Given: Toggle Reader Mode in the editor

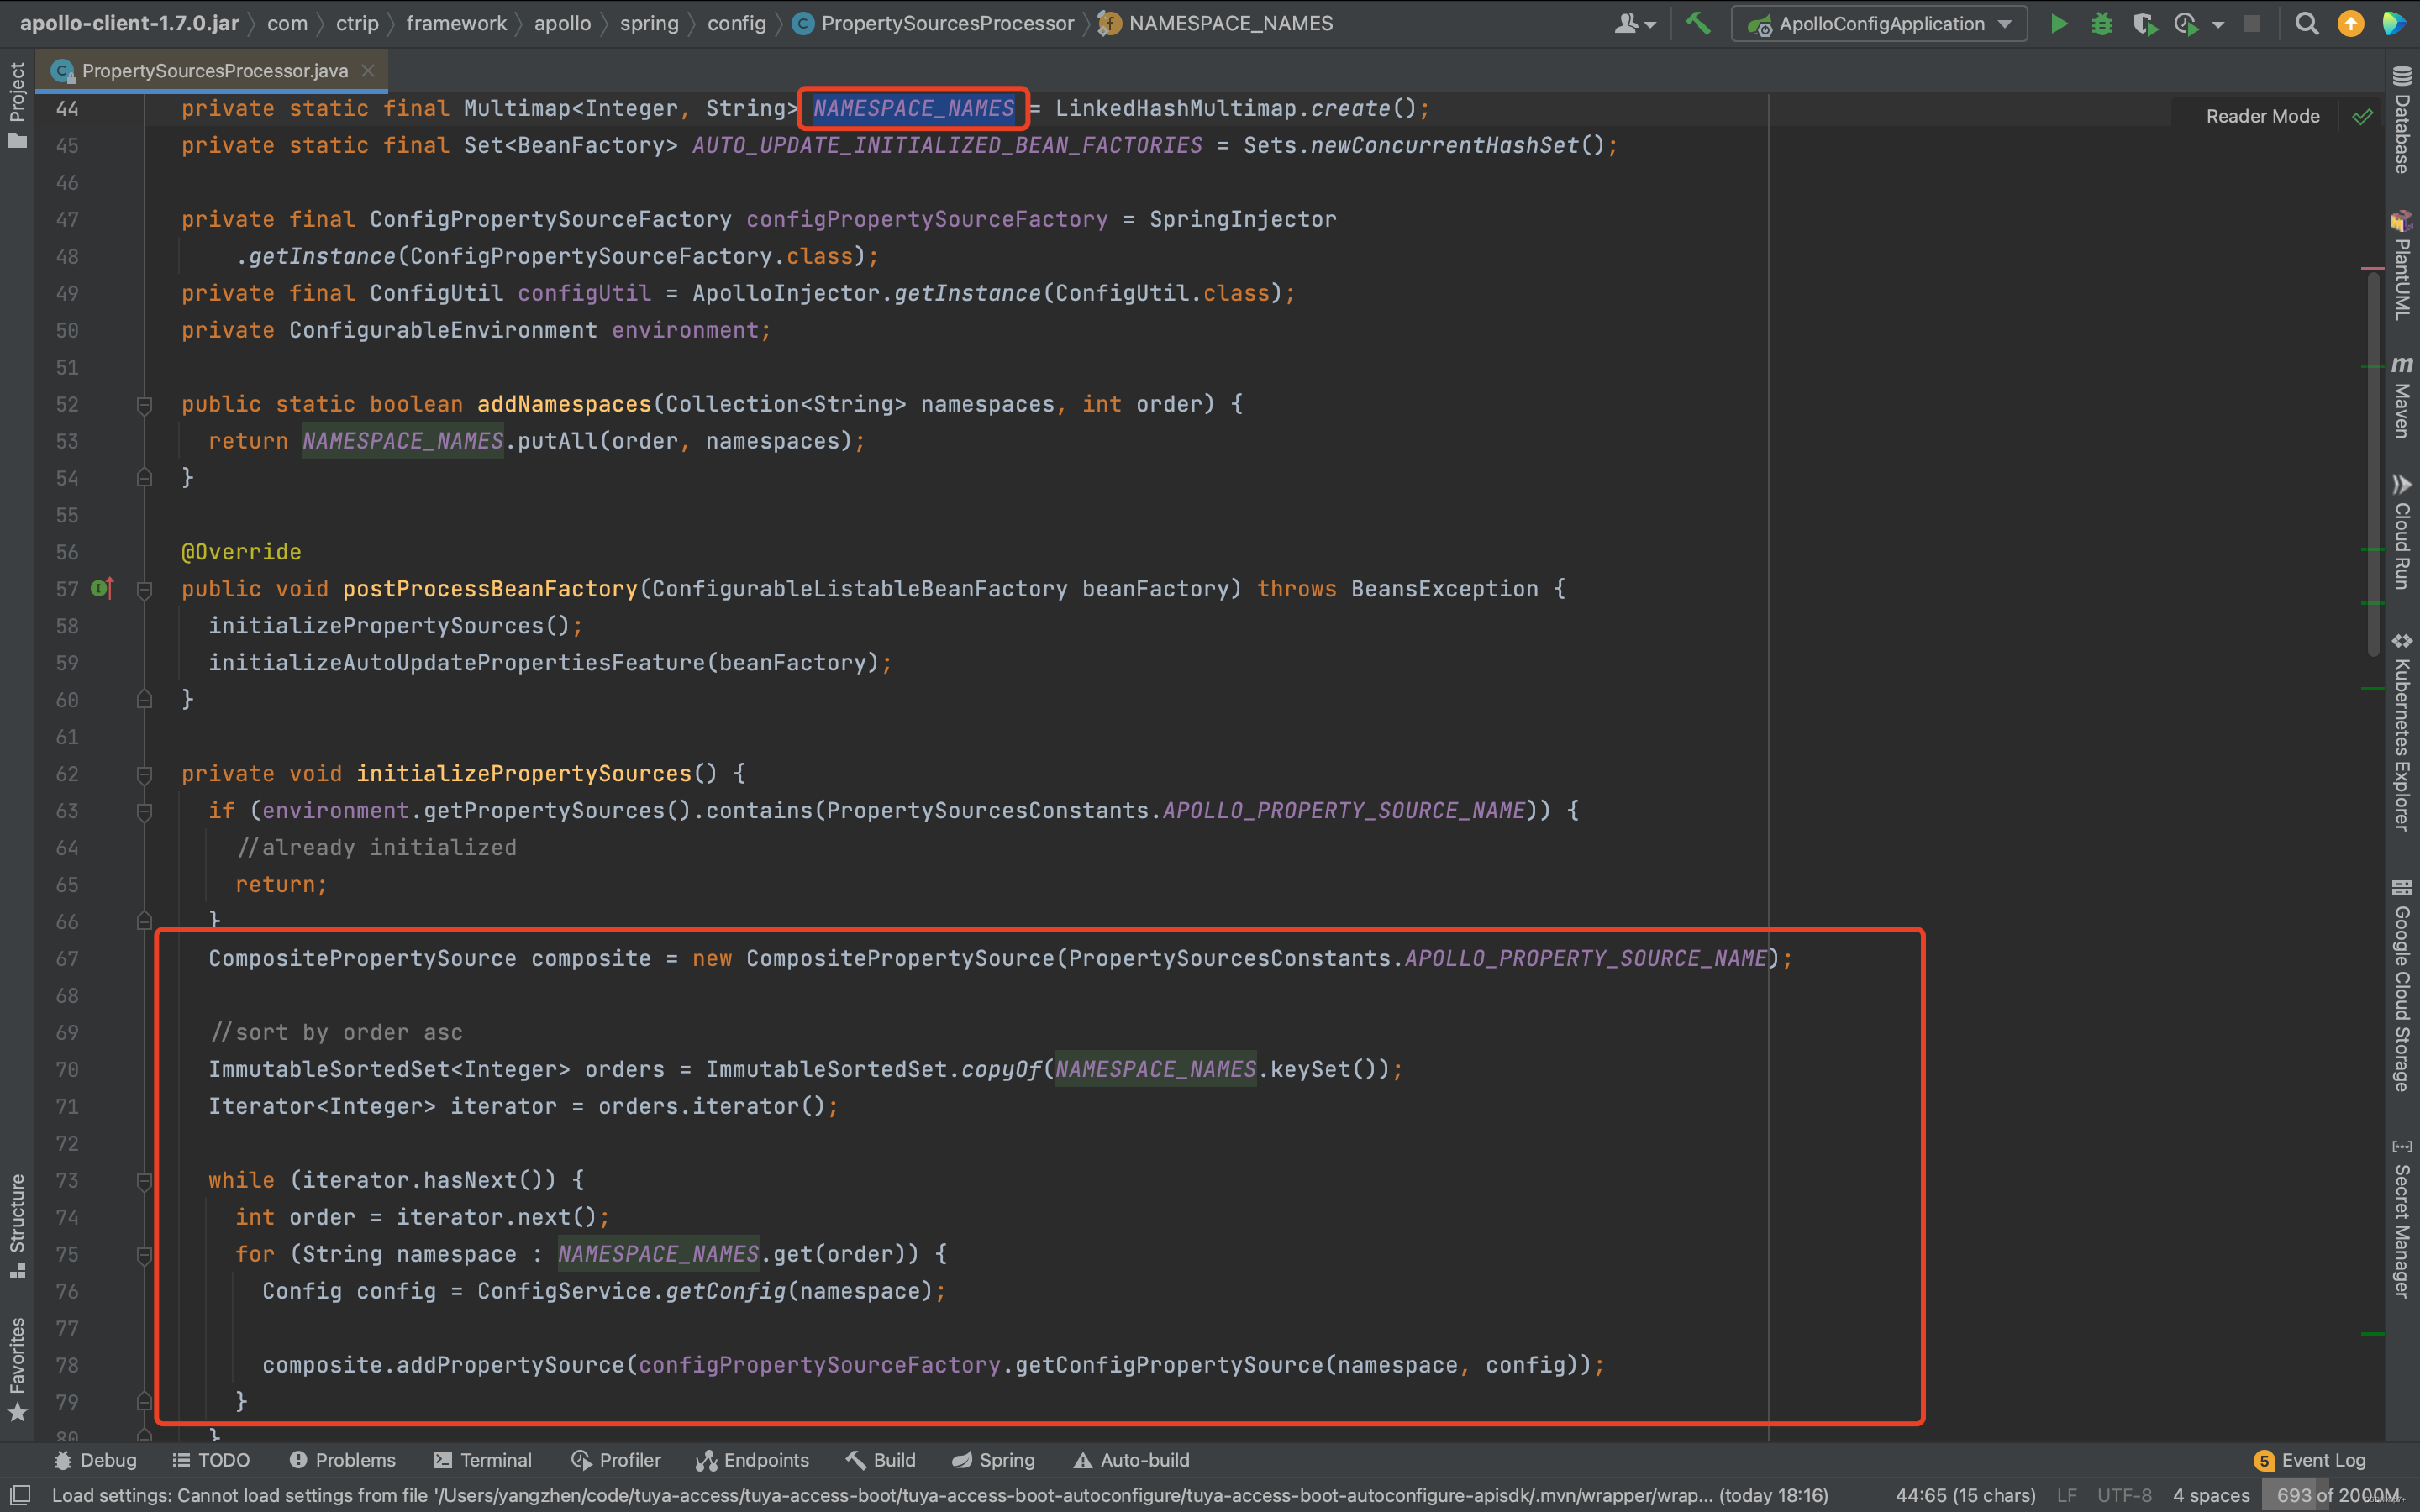Looking at the screenshot, I should click(2262, 117).
